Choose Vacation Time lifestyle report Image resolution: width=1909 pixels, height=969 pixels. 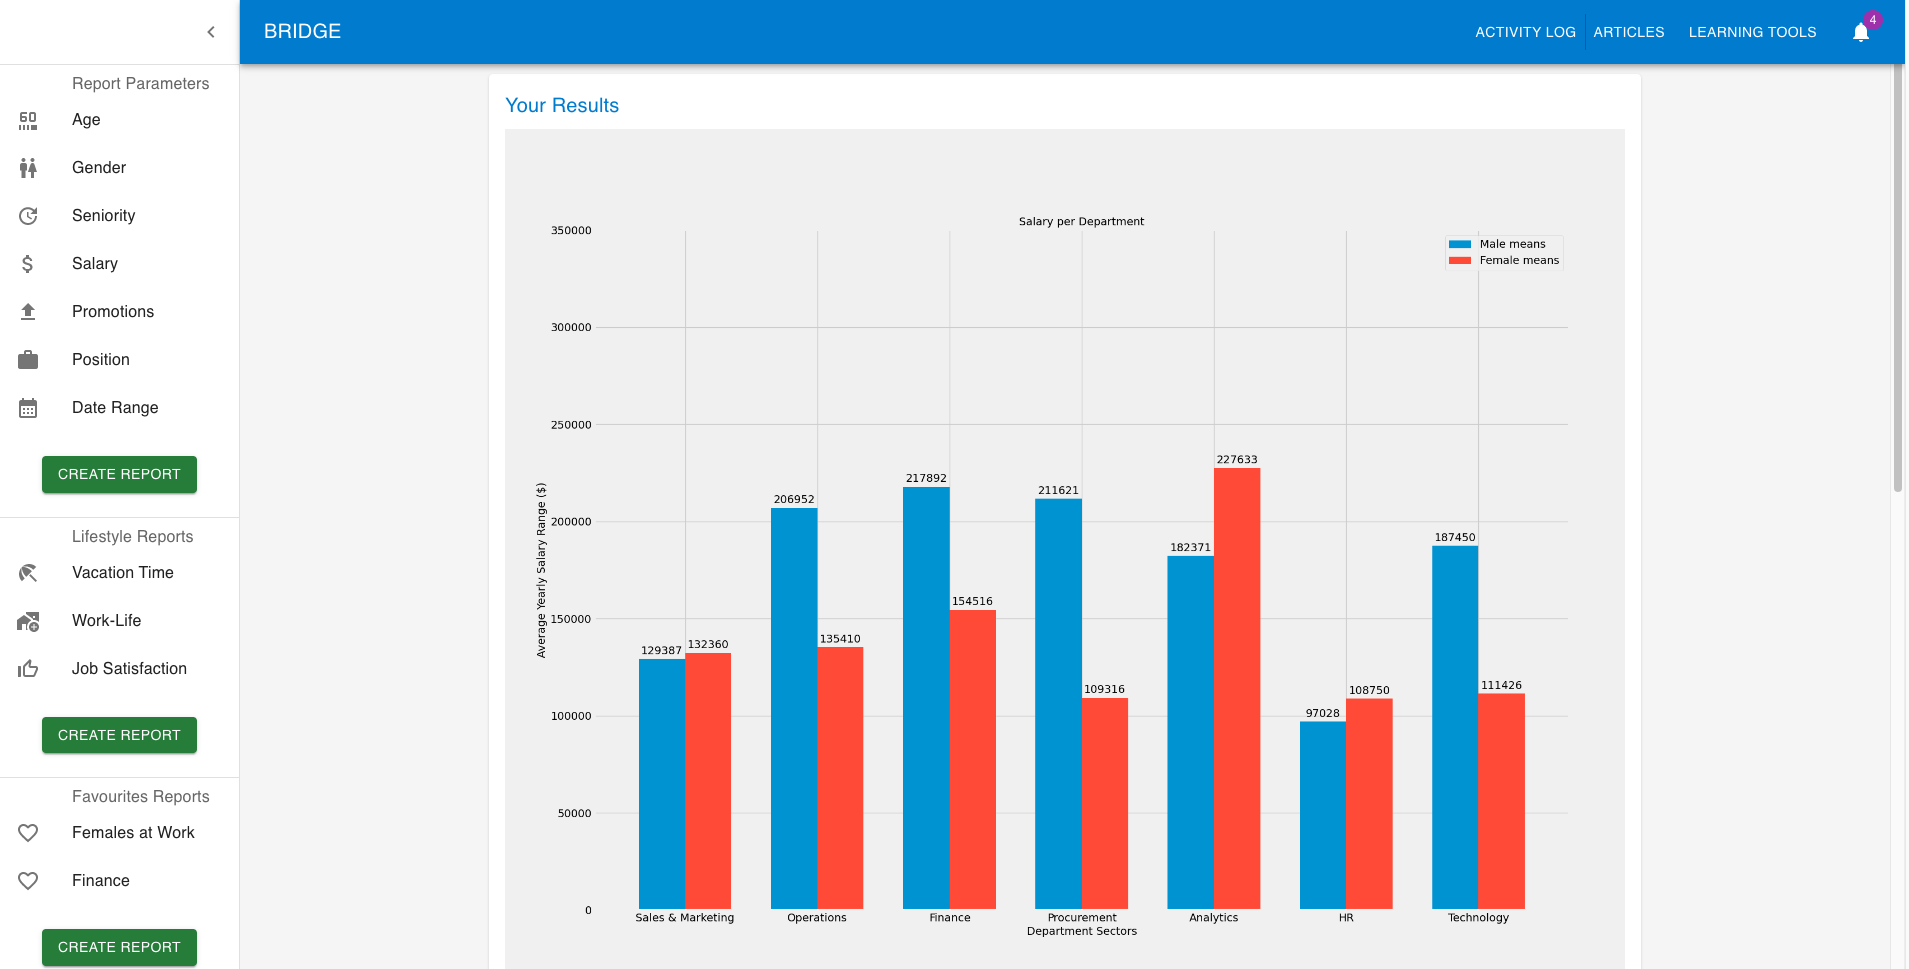[x=120, y=573]
